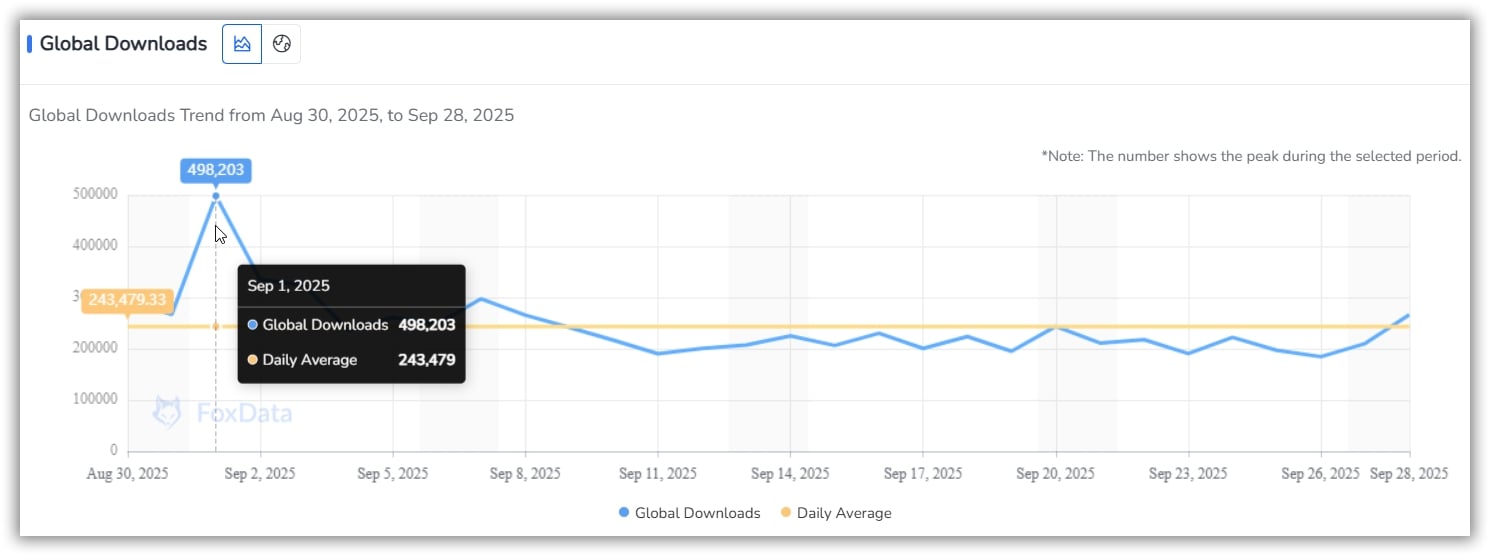Click the Daily Average marker on Sep 1

click(x=216, y=326)
